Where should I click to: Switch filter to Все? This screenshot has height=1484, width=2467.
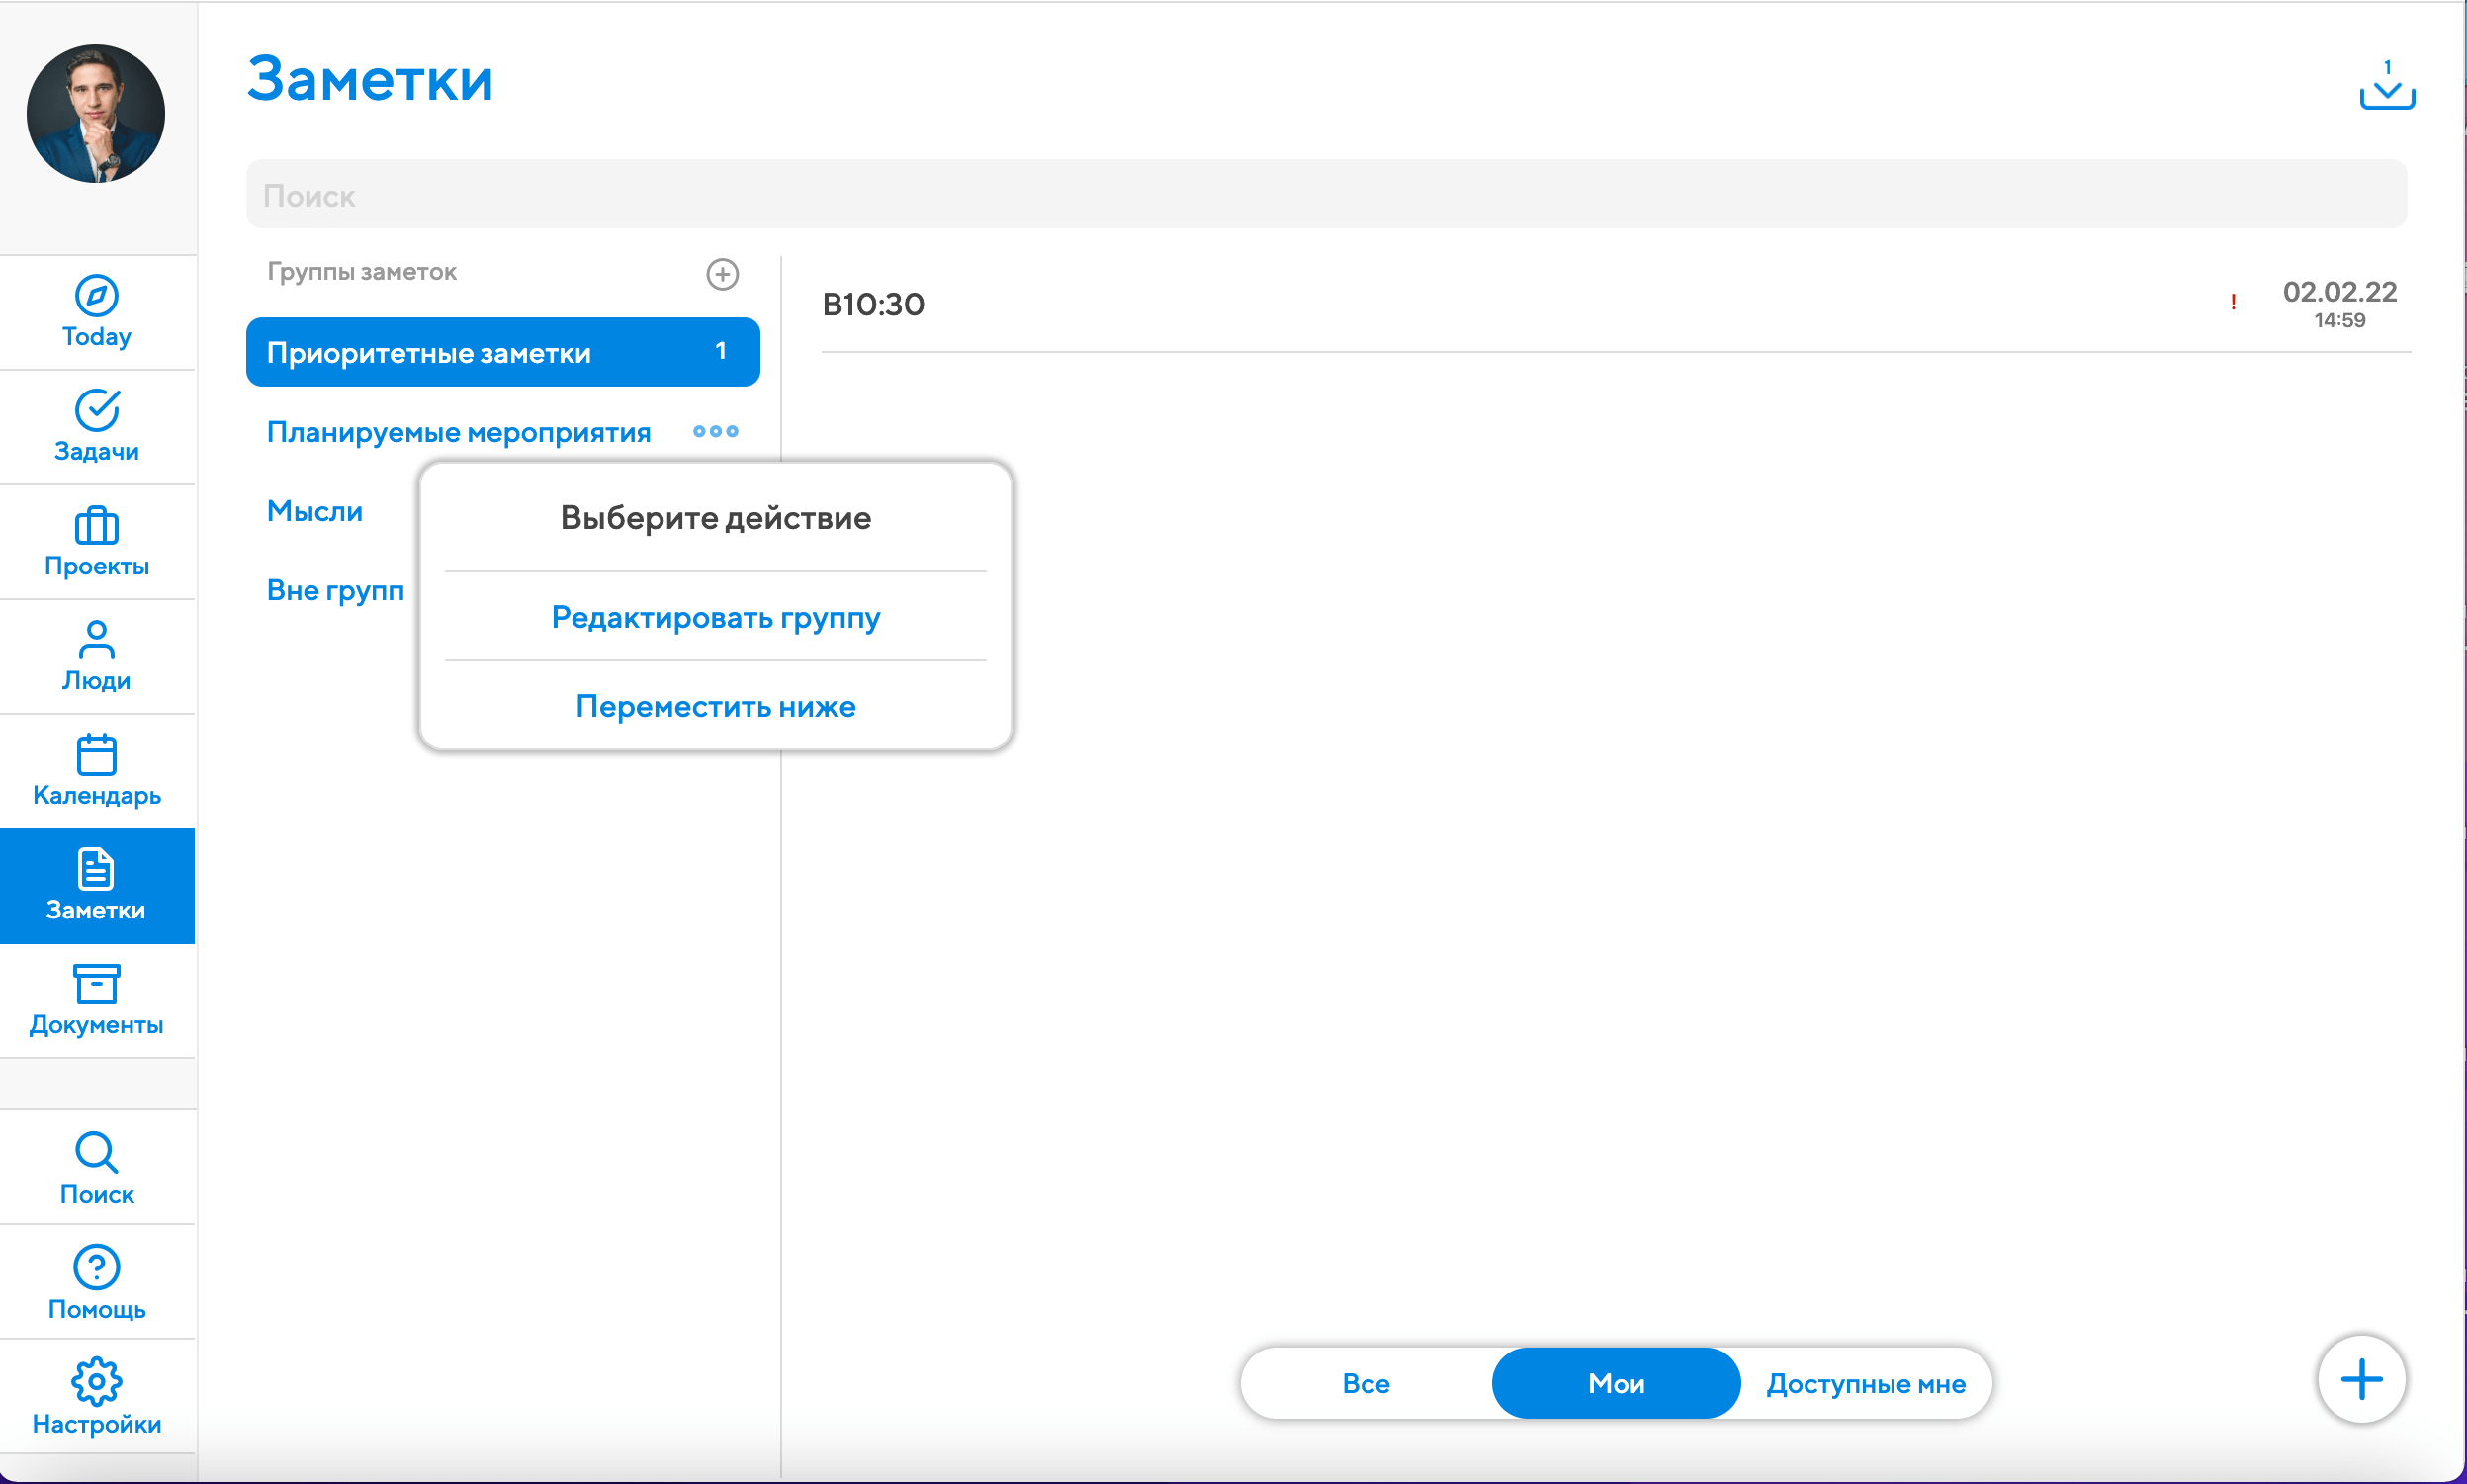click(x=1365, y=1383)
